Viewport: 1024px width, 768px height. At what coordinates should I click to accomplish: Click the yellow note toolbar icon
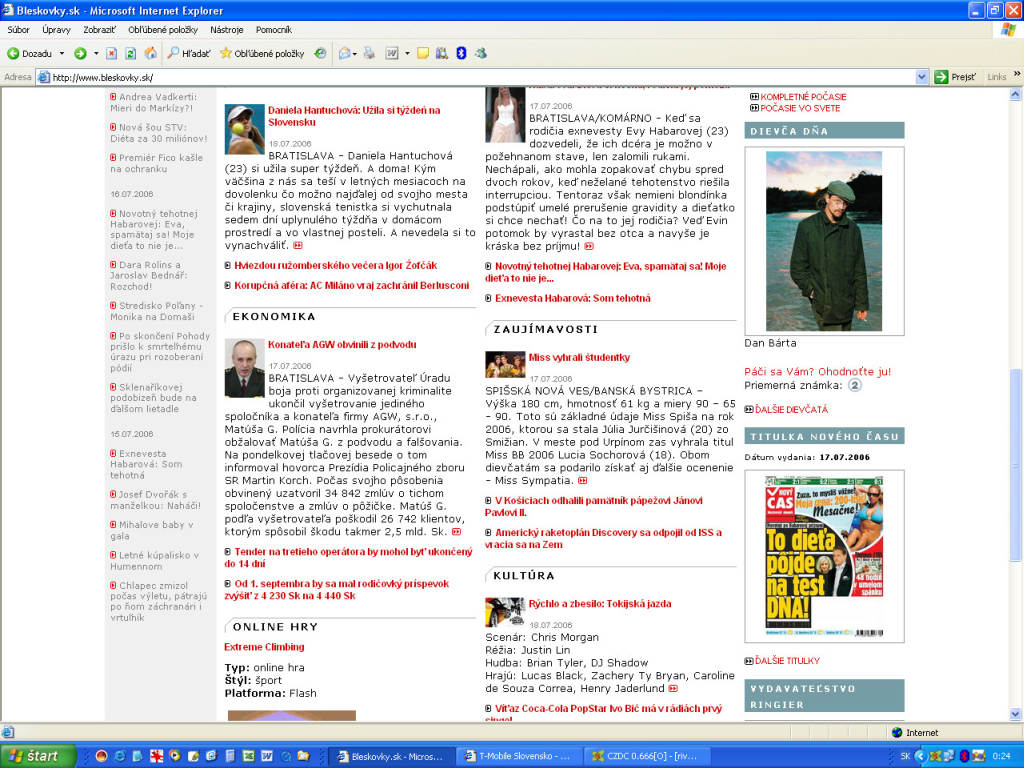[x=423, y=54]
